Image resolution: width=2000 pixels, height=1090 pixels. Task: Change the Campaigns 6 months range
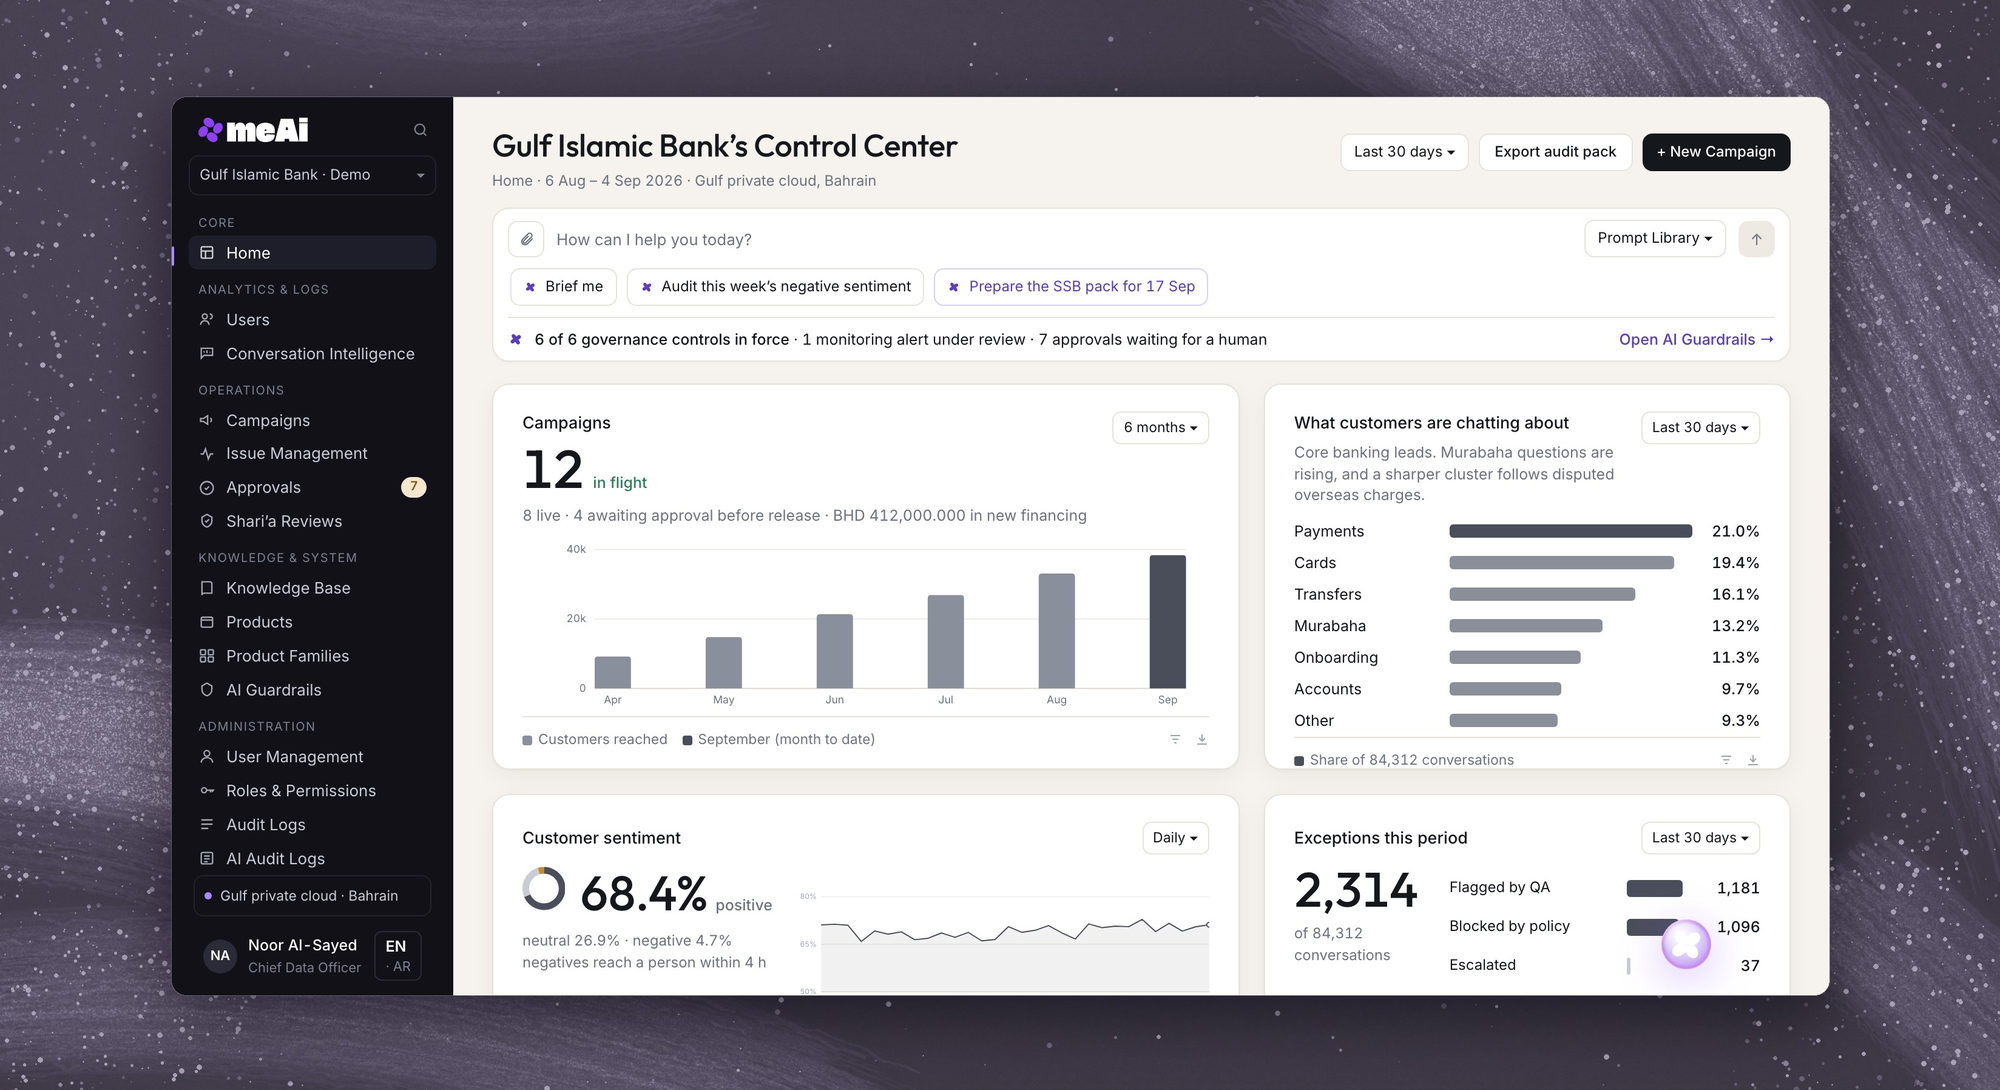1160,428
